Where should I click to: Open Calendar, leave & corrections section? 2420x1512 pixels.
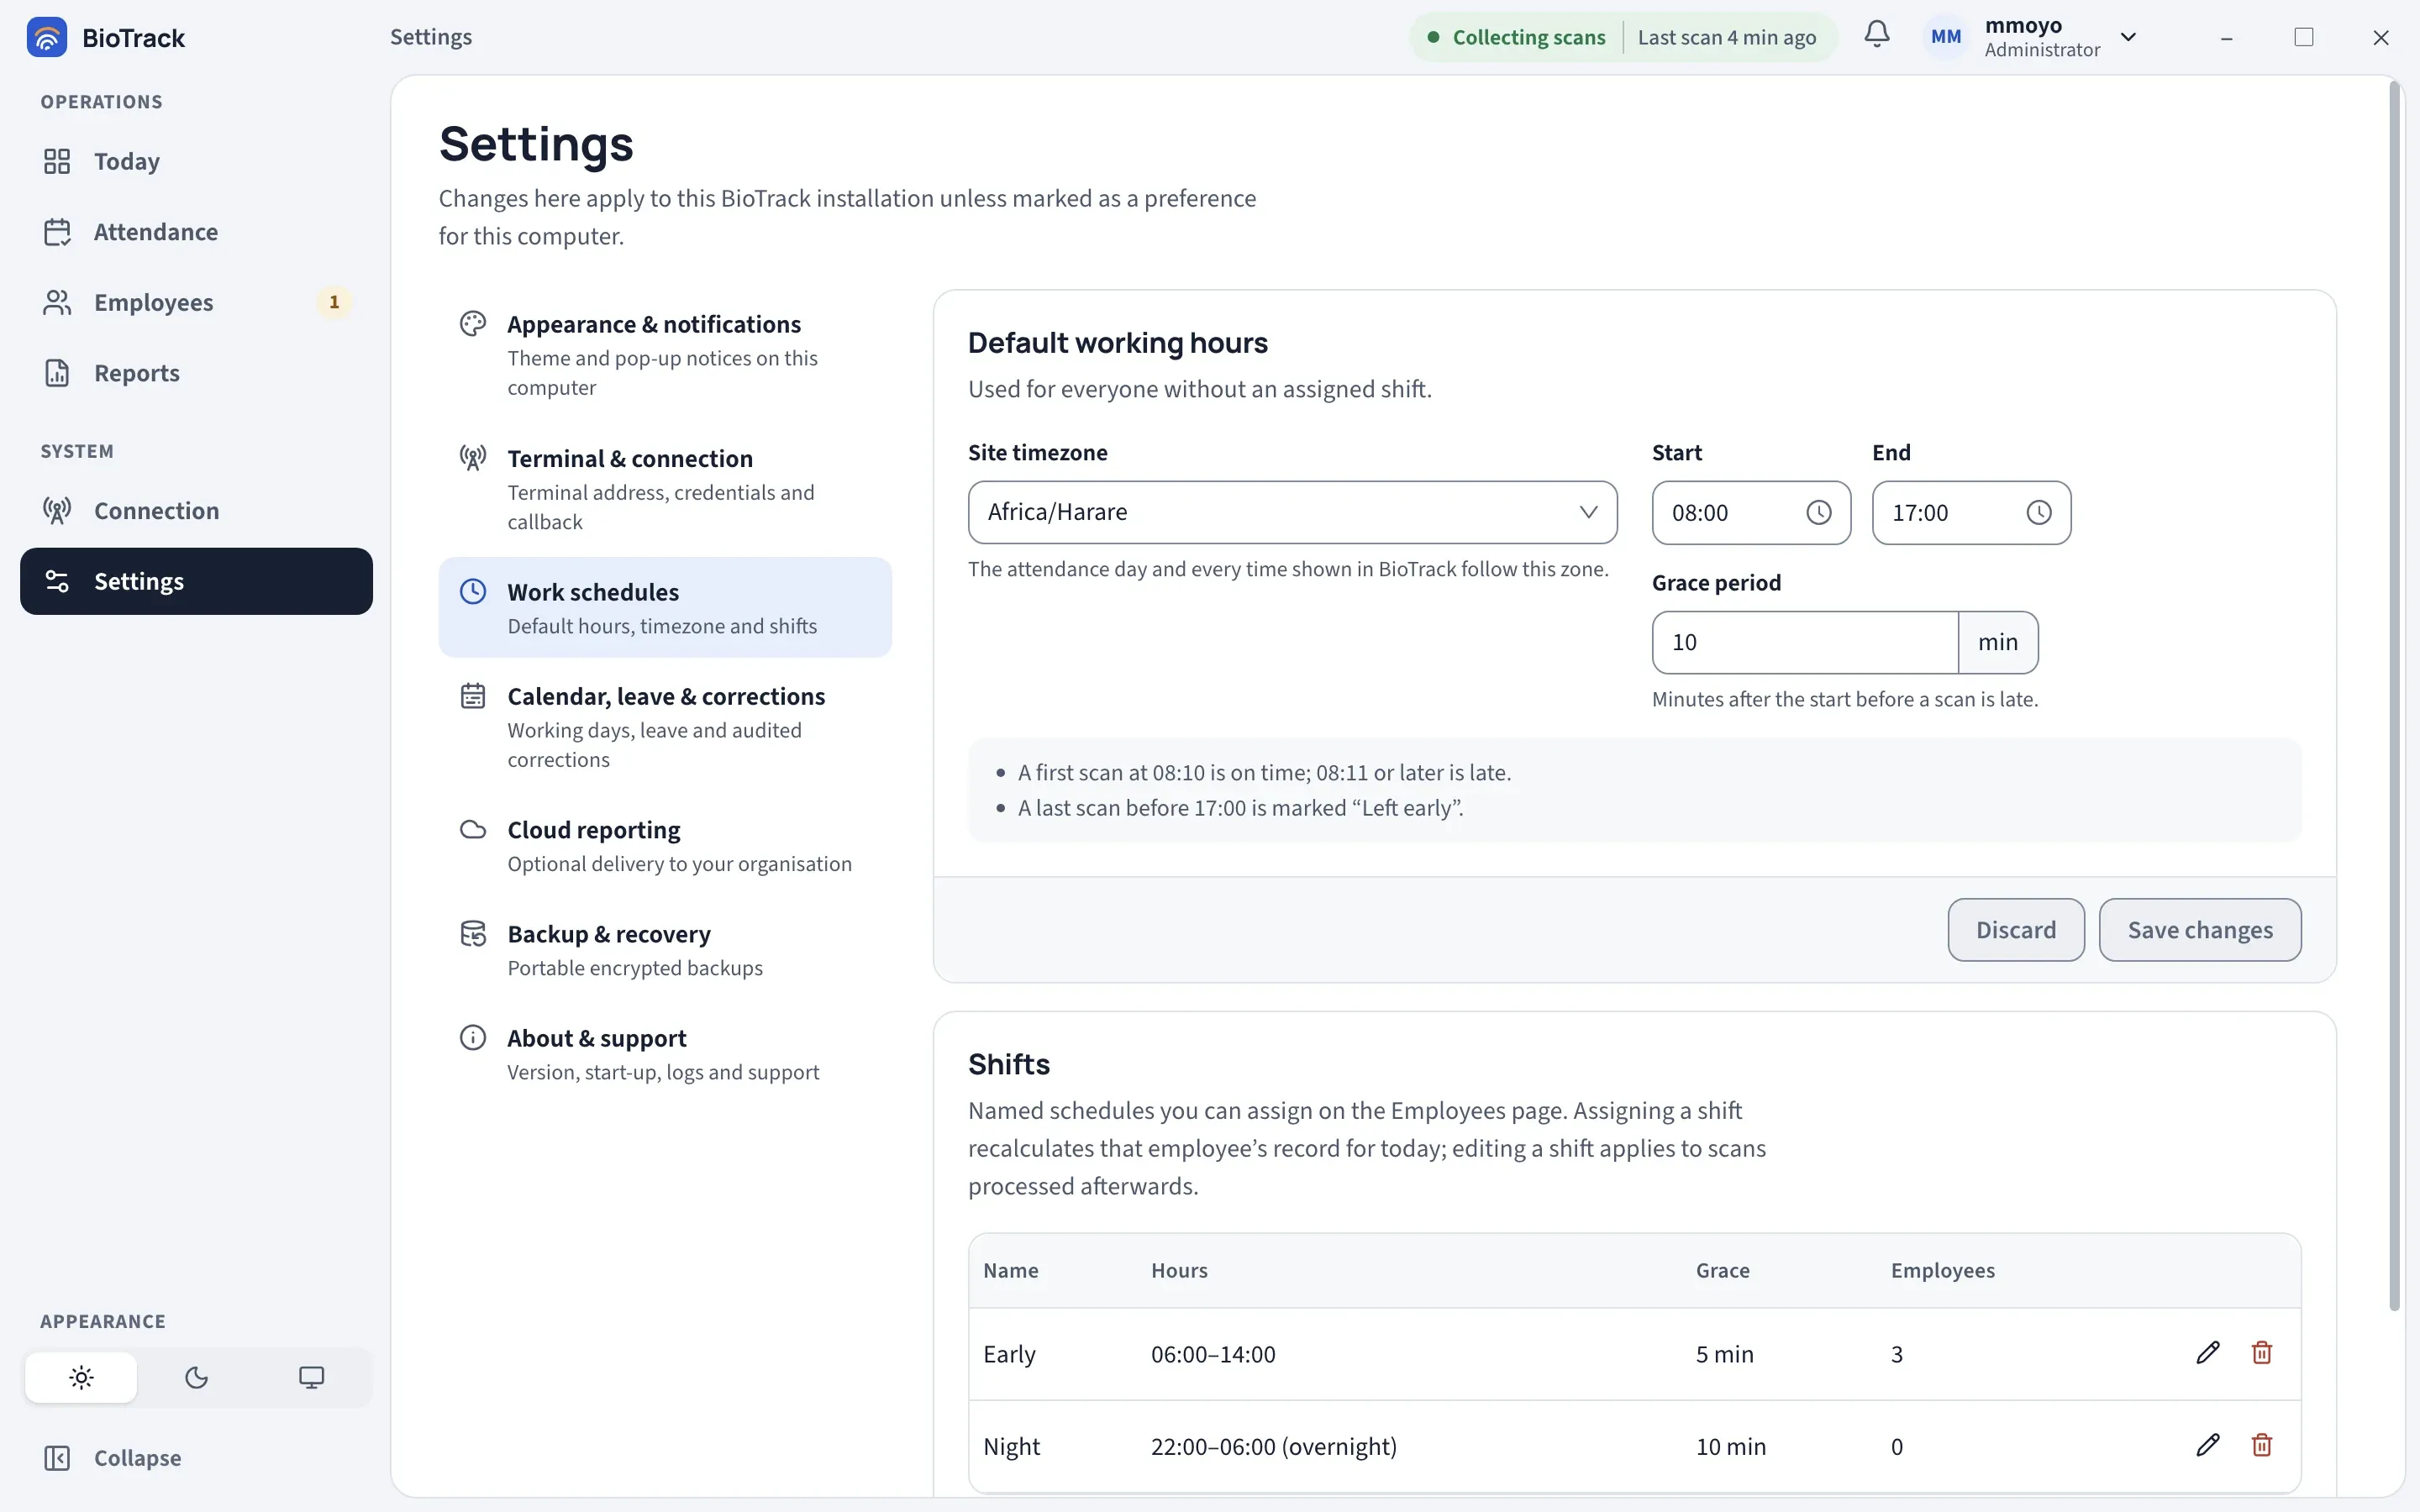(x=665, y=727)
